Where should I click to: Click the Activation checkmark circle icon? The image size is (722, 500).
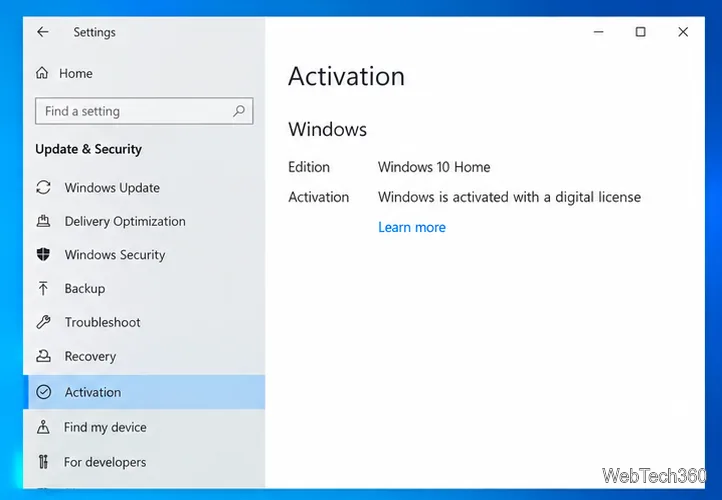click(x=44, y=392)
